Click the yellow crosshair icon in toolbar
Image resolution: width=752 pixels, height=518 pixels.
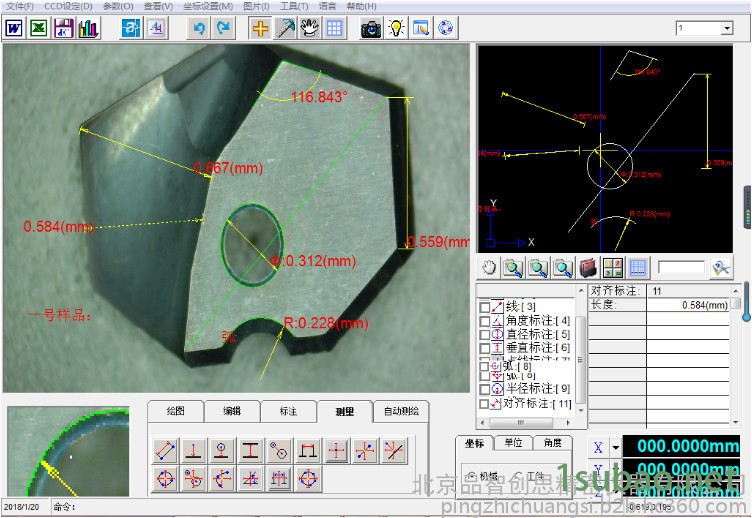point(260,28)
